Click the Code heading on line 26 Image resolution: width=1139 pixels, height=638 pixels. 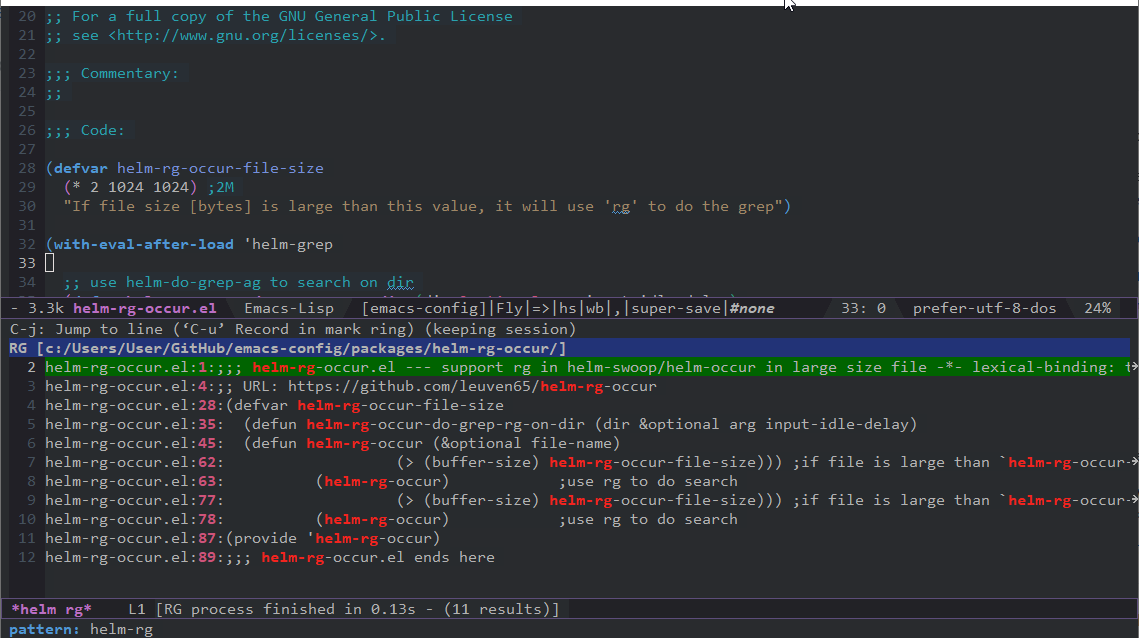(102, 130)
